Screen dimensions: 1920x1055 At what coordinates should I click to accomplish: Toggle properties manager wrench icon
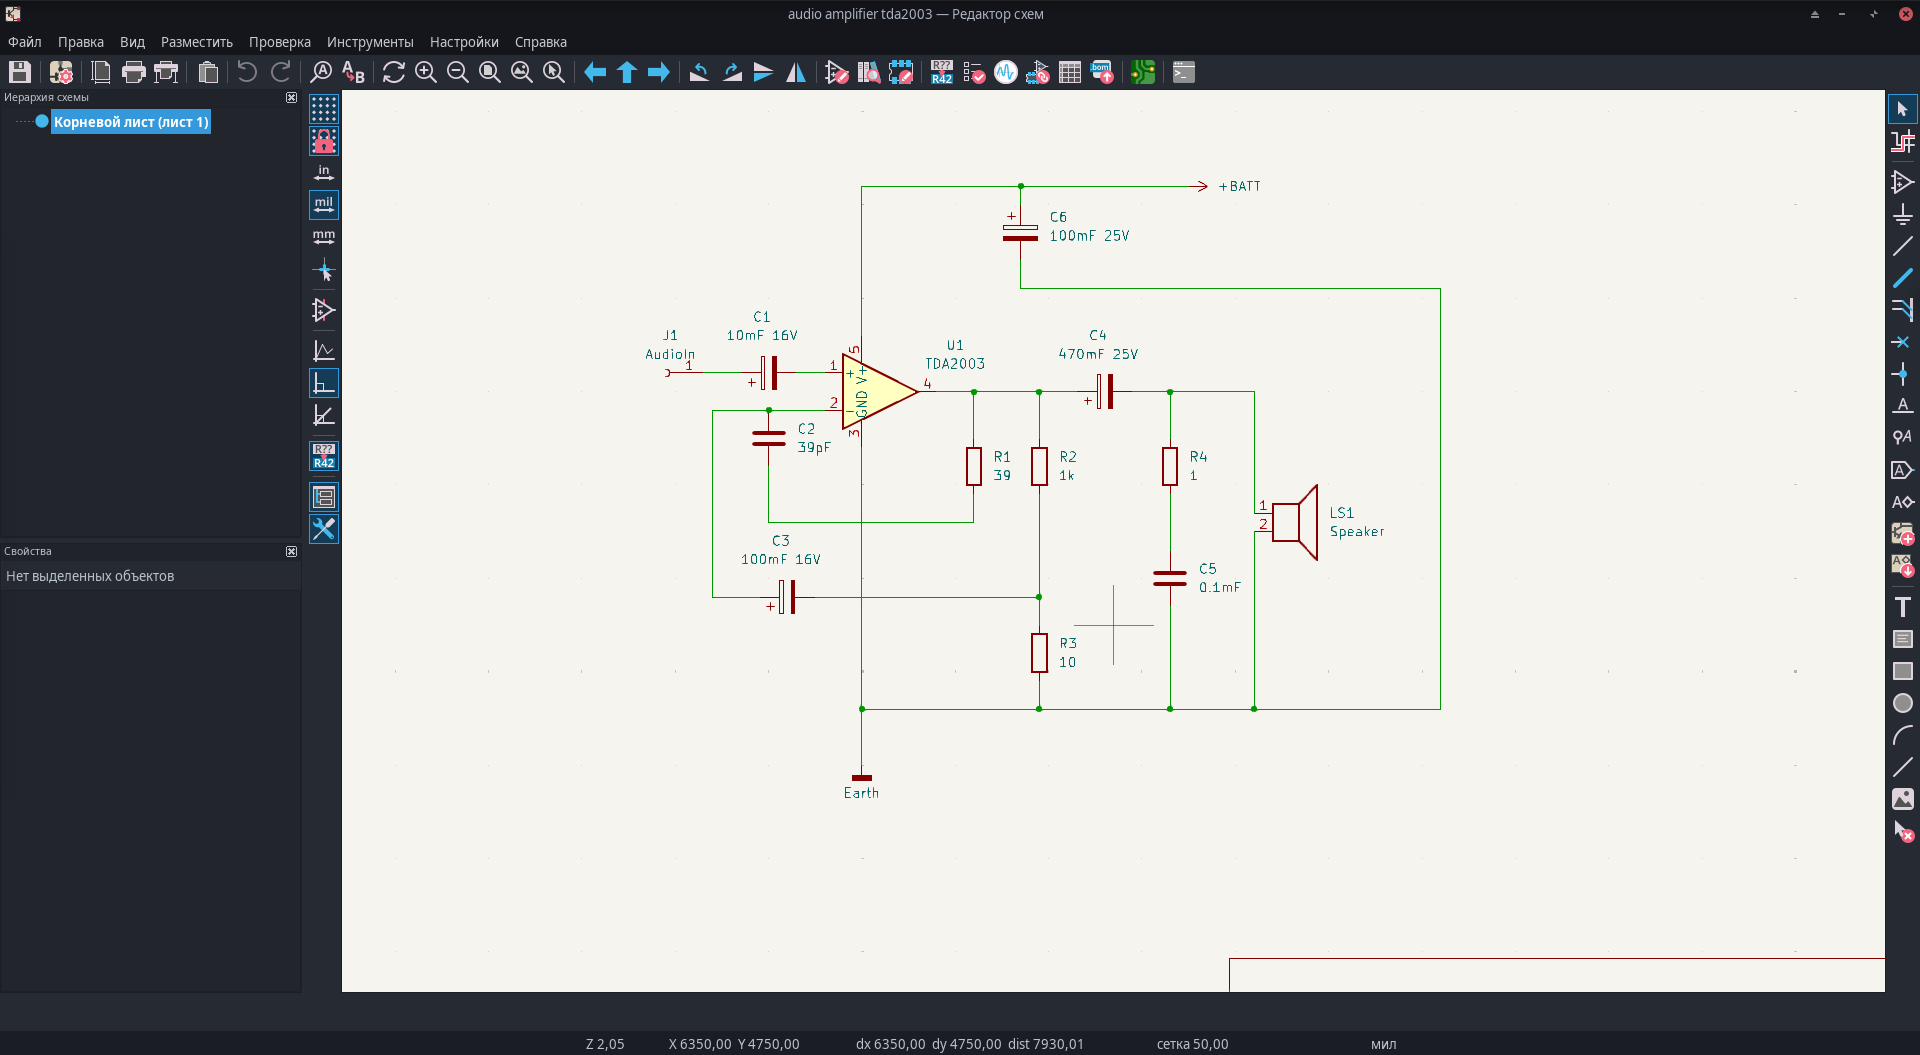point(324,529)
